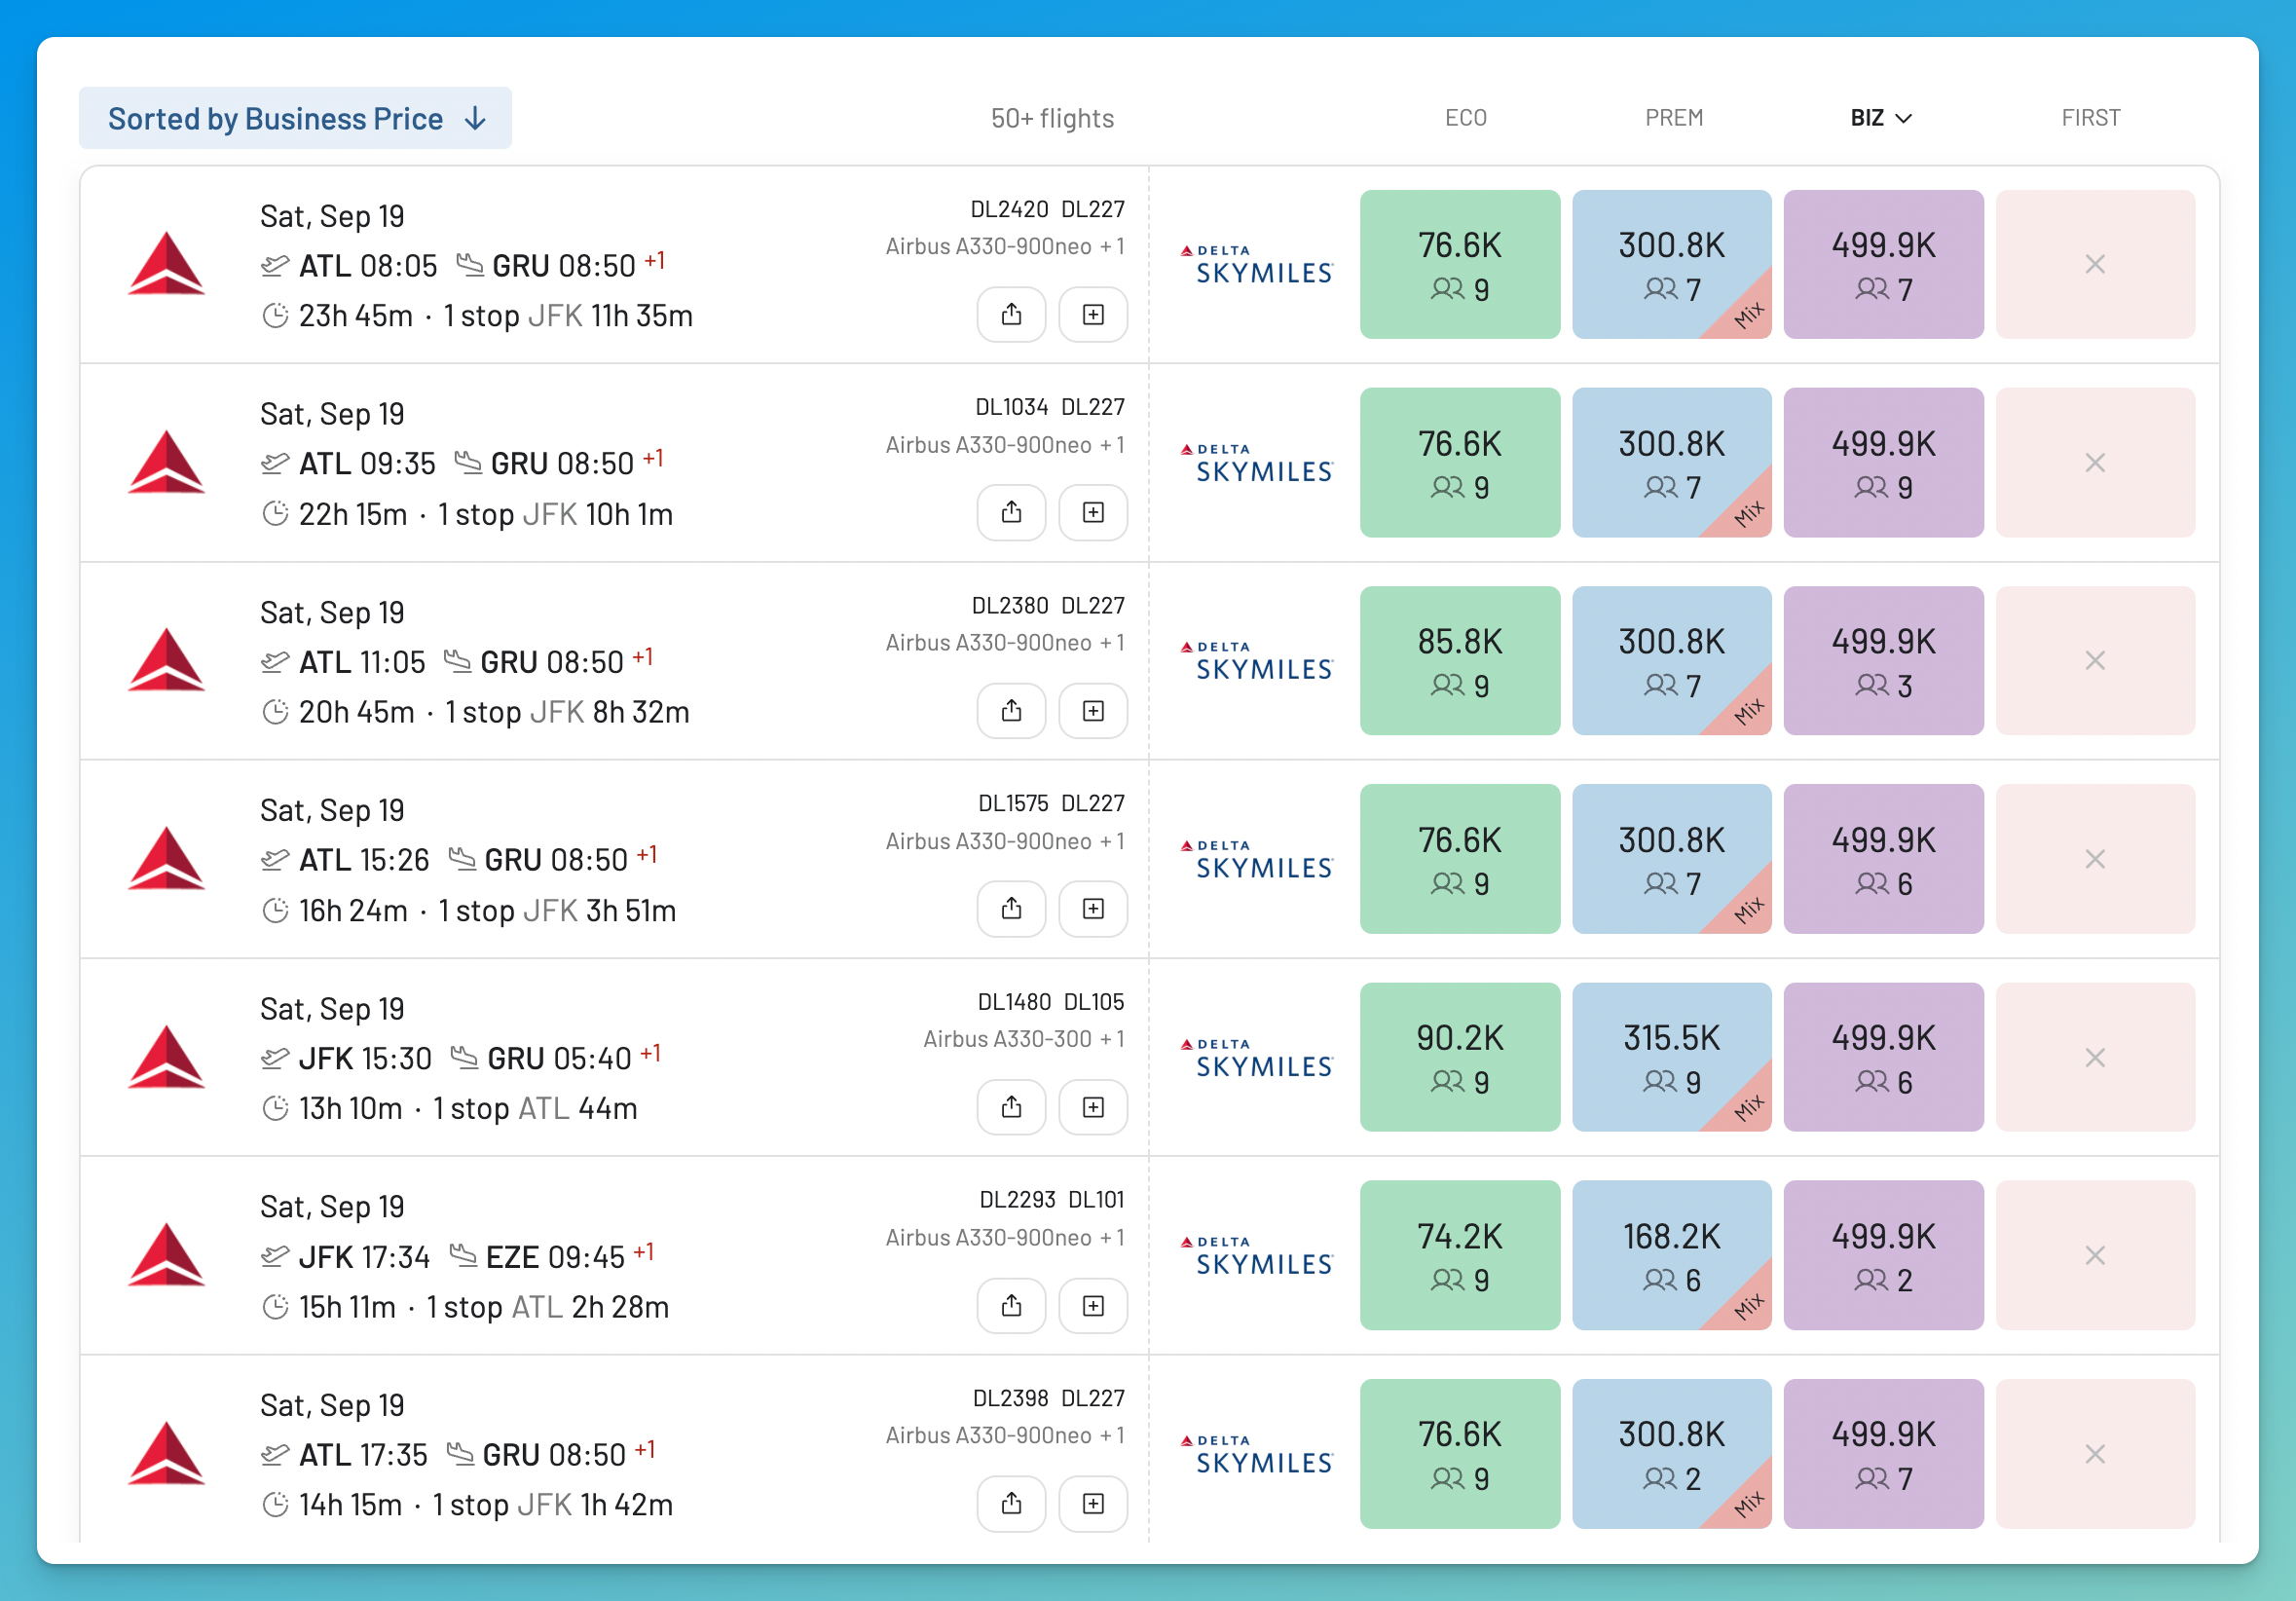Screen dimensions: 2296x1601
Task: Select 499.9K business fare with 7 seats, DL2420
Action: pyautogui.click(x=1883, y=264)
